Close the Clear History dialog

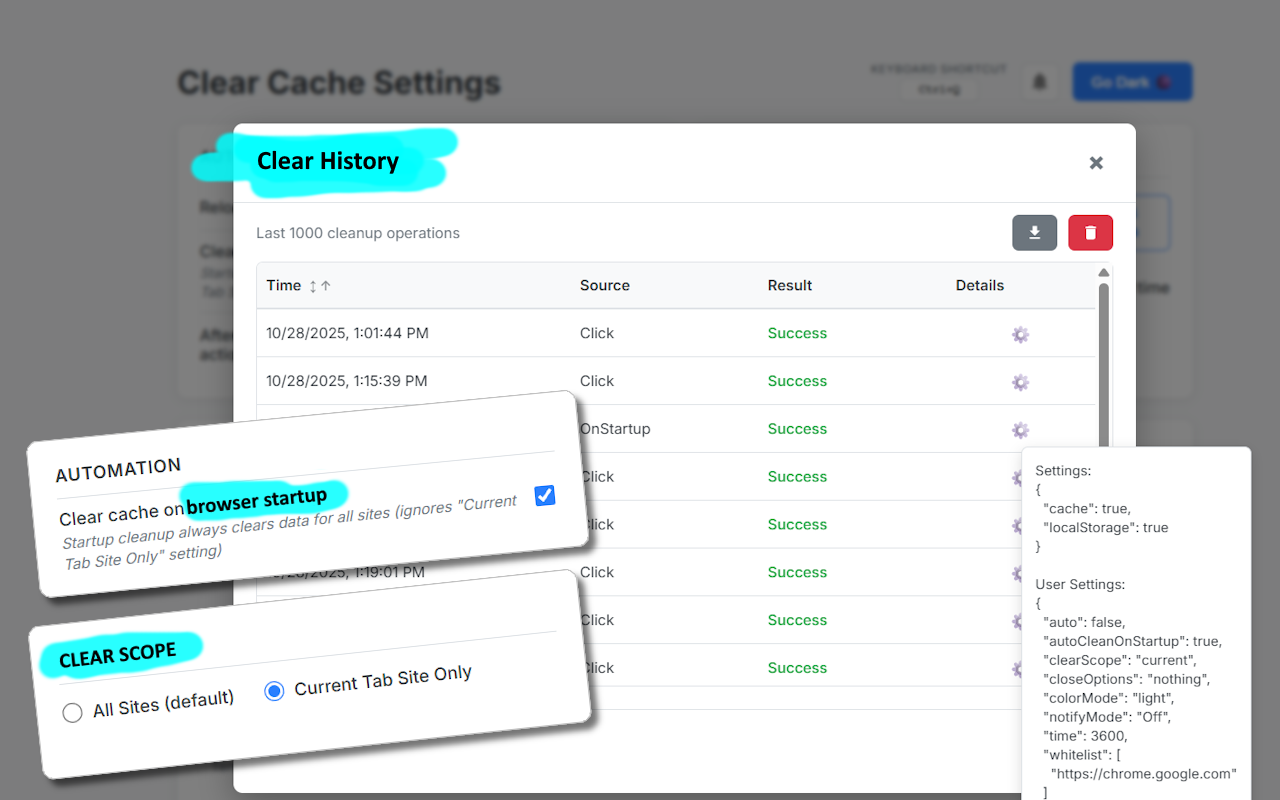1096,163
